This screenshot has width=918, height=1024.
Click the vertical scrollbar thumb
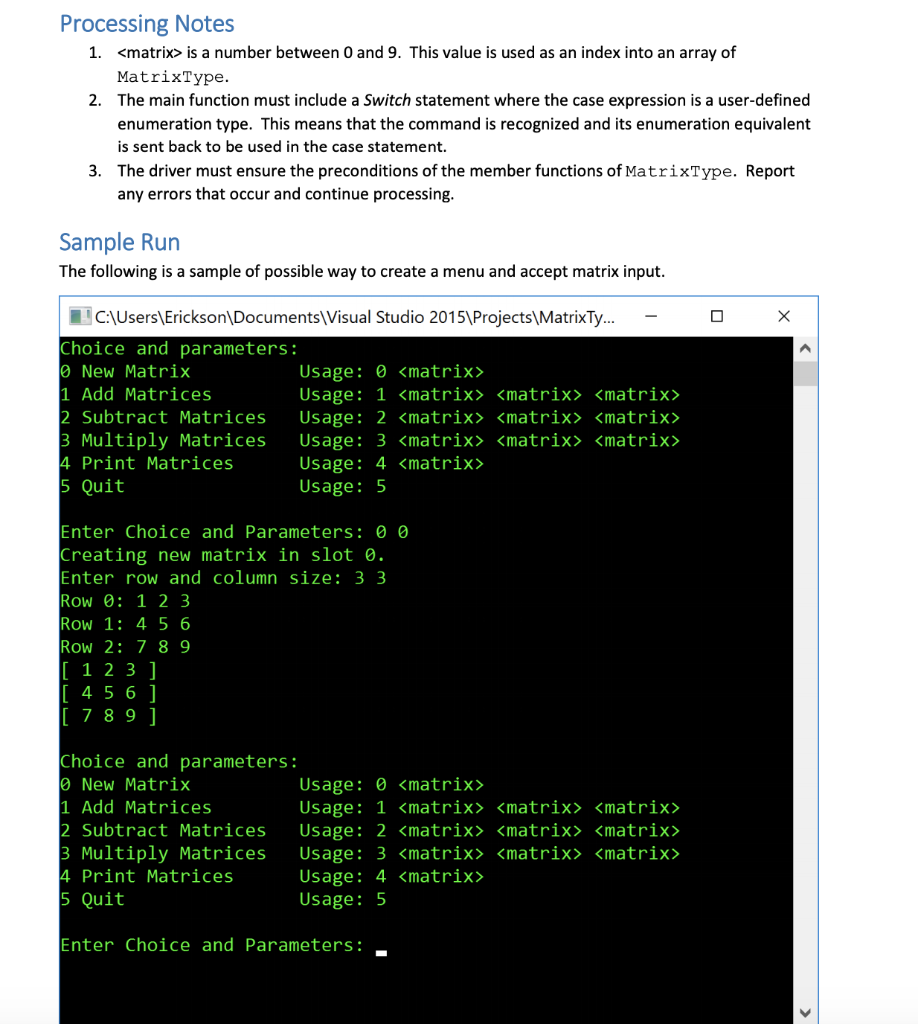[805, 374]
